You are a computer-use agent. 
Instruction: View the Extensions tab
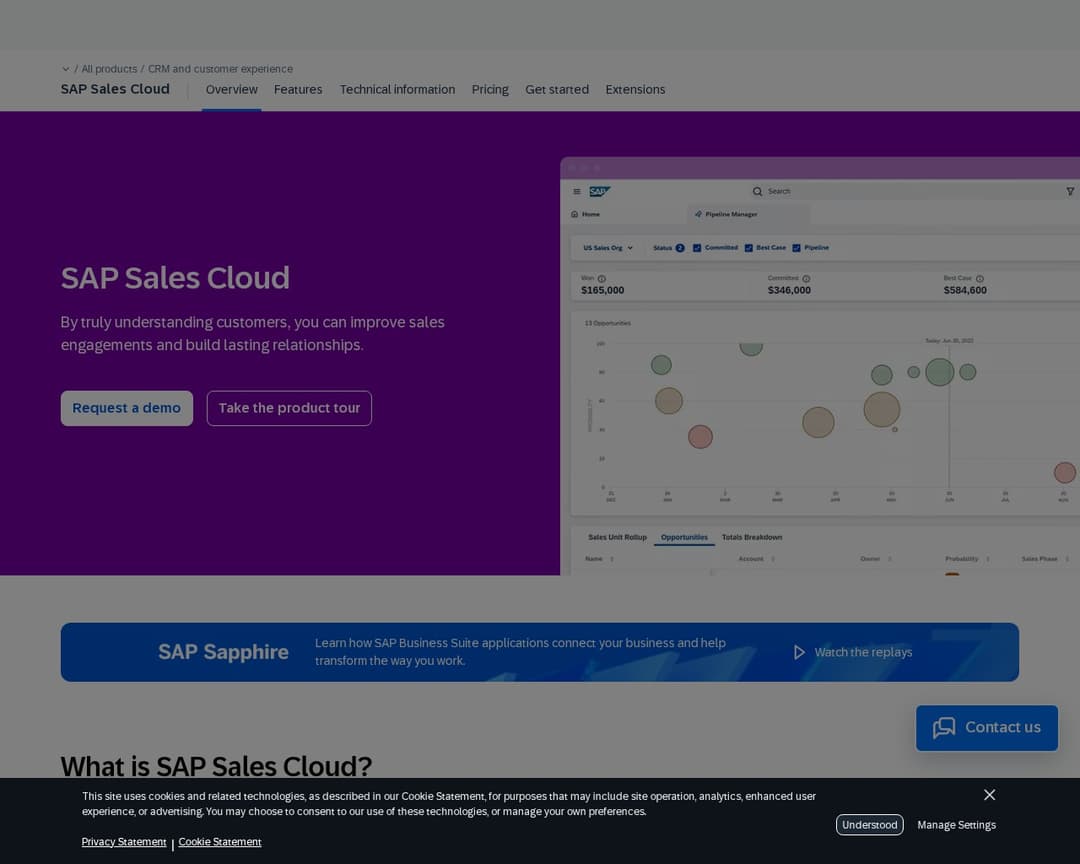pyautogui.click(x=635, y=90)
